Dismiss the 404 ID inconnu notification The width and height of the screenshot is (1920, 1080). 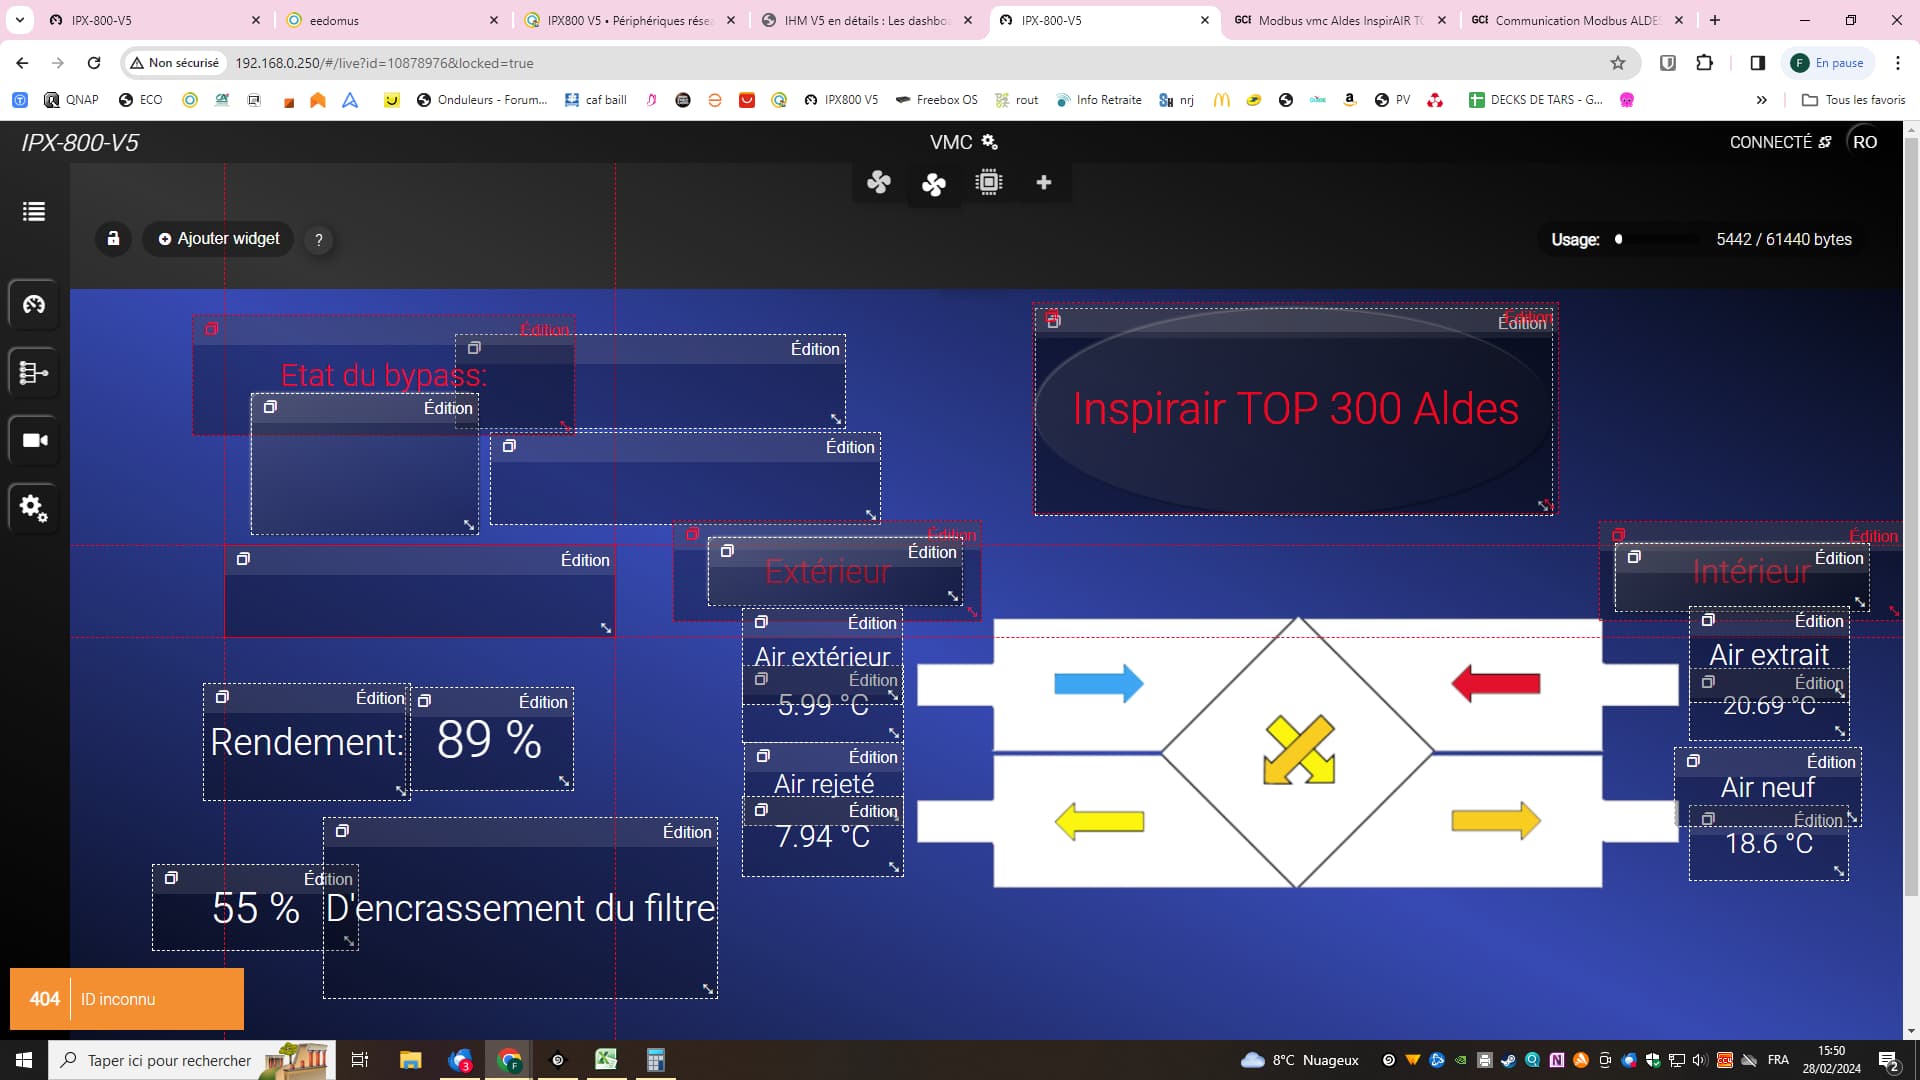pos(127,999)
